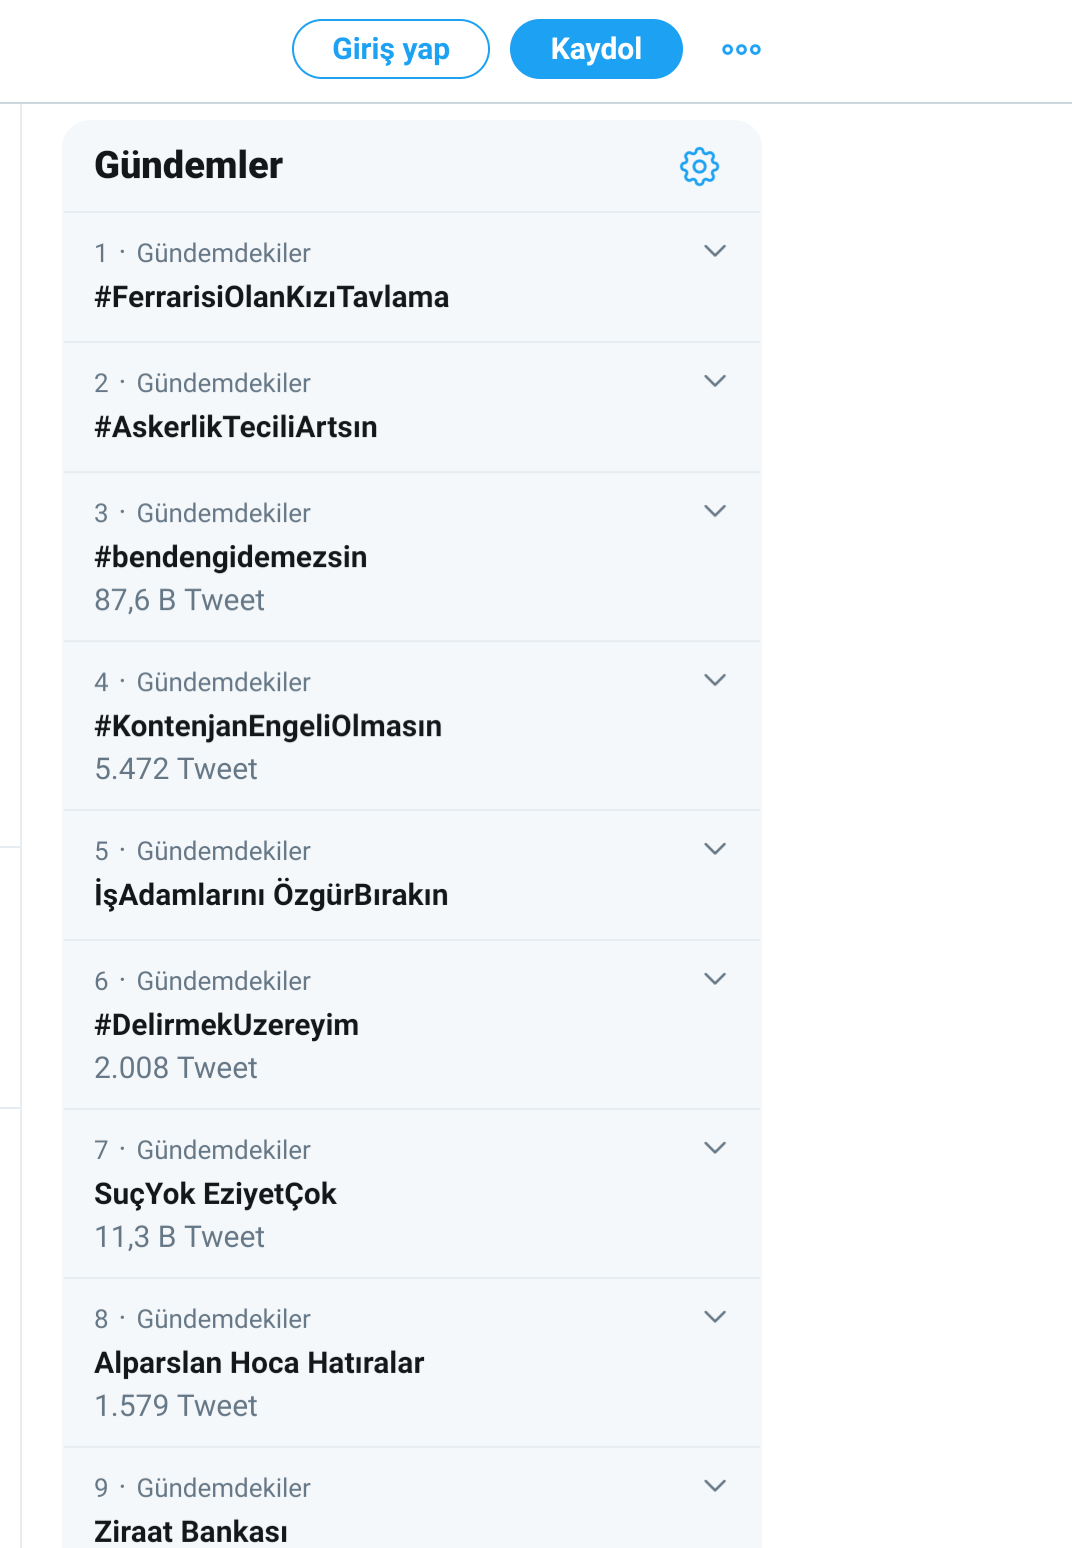Select the #bendengidemezsin trend
Viewport: 1072px width, 1548px height.
231,557
